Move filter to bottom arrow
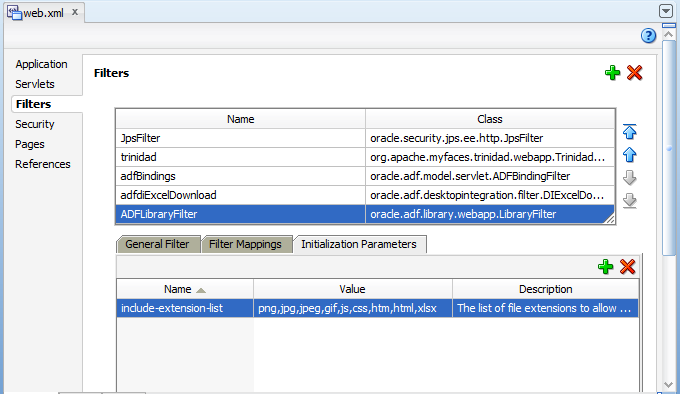Viewport: 680px width, 394px height. [630, 201]
